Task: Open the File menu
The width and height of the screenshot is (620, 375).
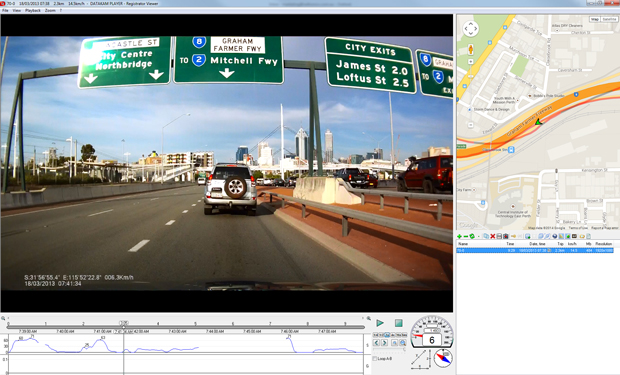Action: click(x=5, y=10)
